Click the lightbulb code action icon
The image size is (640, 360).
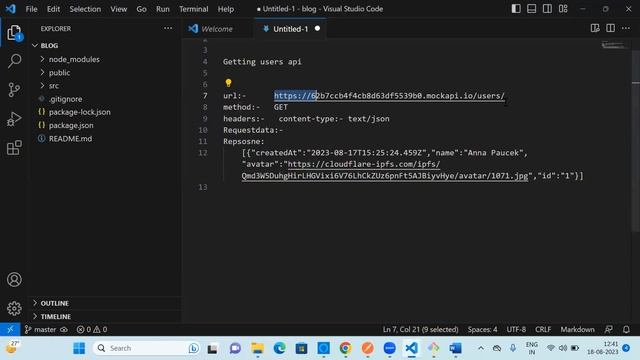(x=228, y=83)
